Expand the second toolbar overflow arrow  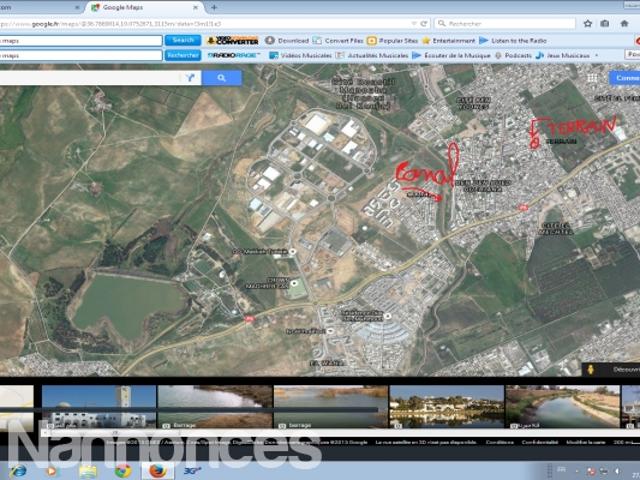pyautogui.click(x=597, y=55)
